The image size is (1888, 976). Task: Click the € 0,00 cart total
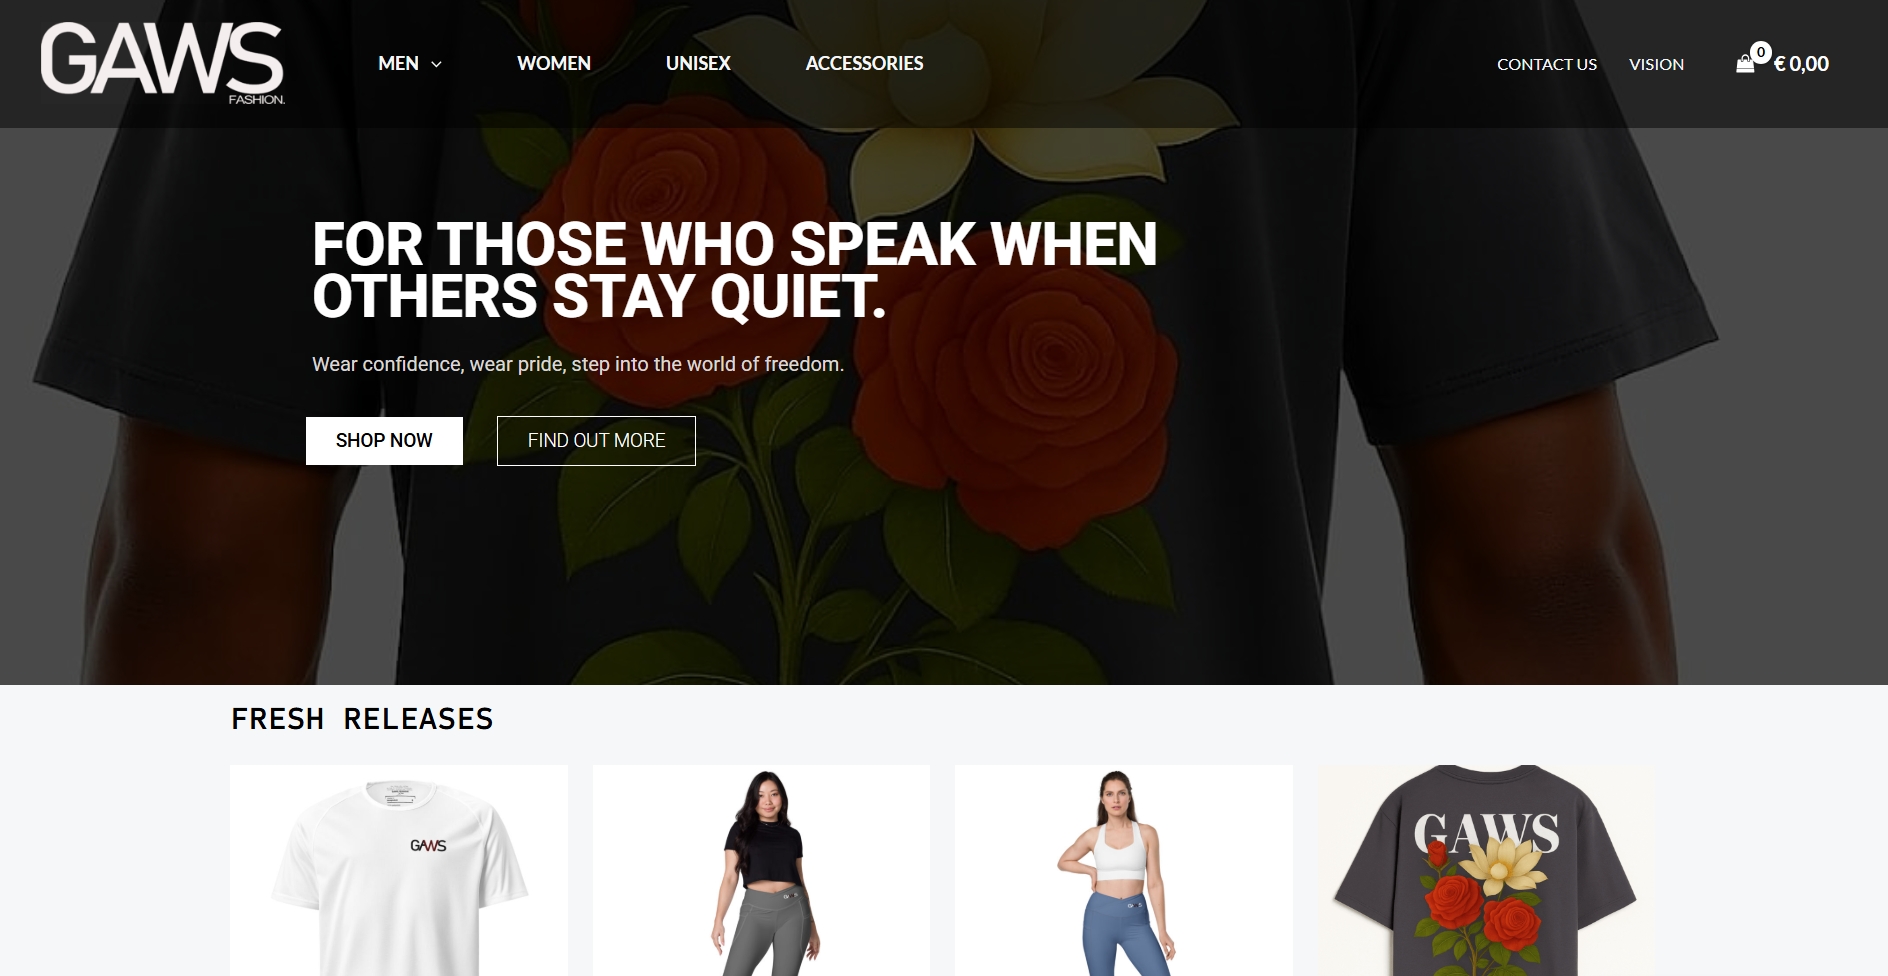(1801, 64)
